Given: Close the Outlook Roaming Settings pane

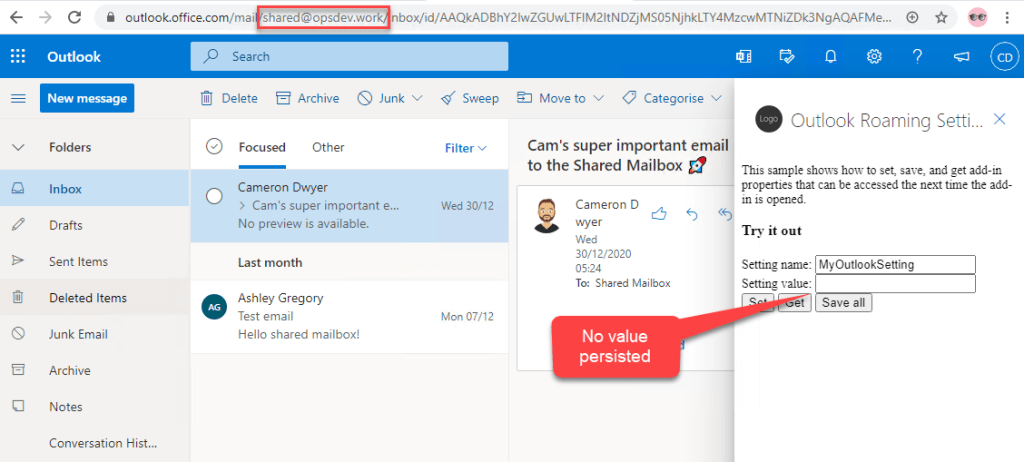Looking at the screenshot, I should tap(999, 120).
